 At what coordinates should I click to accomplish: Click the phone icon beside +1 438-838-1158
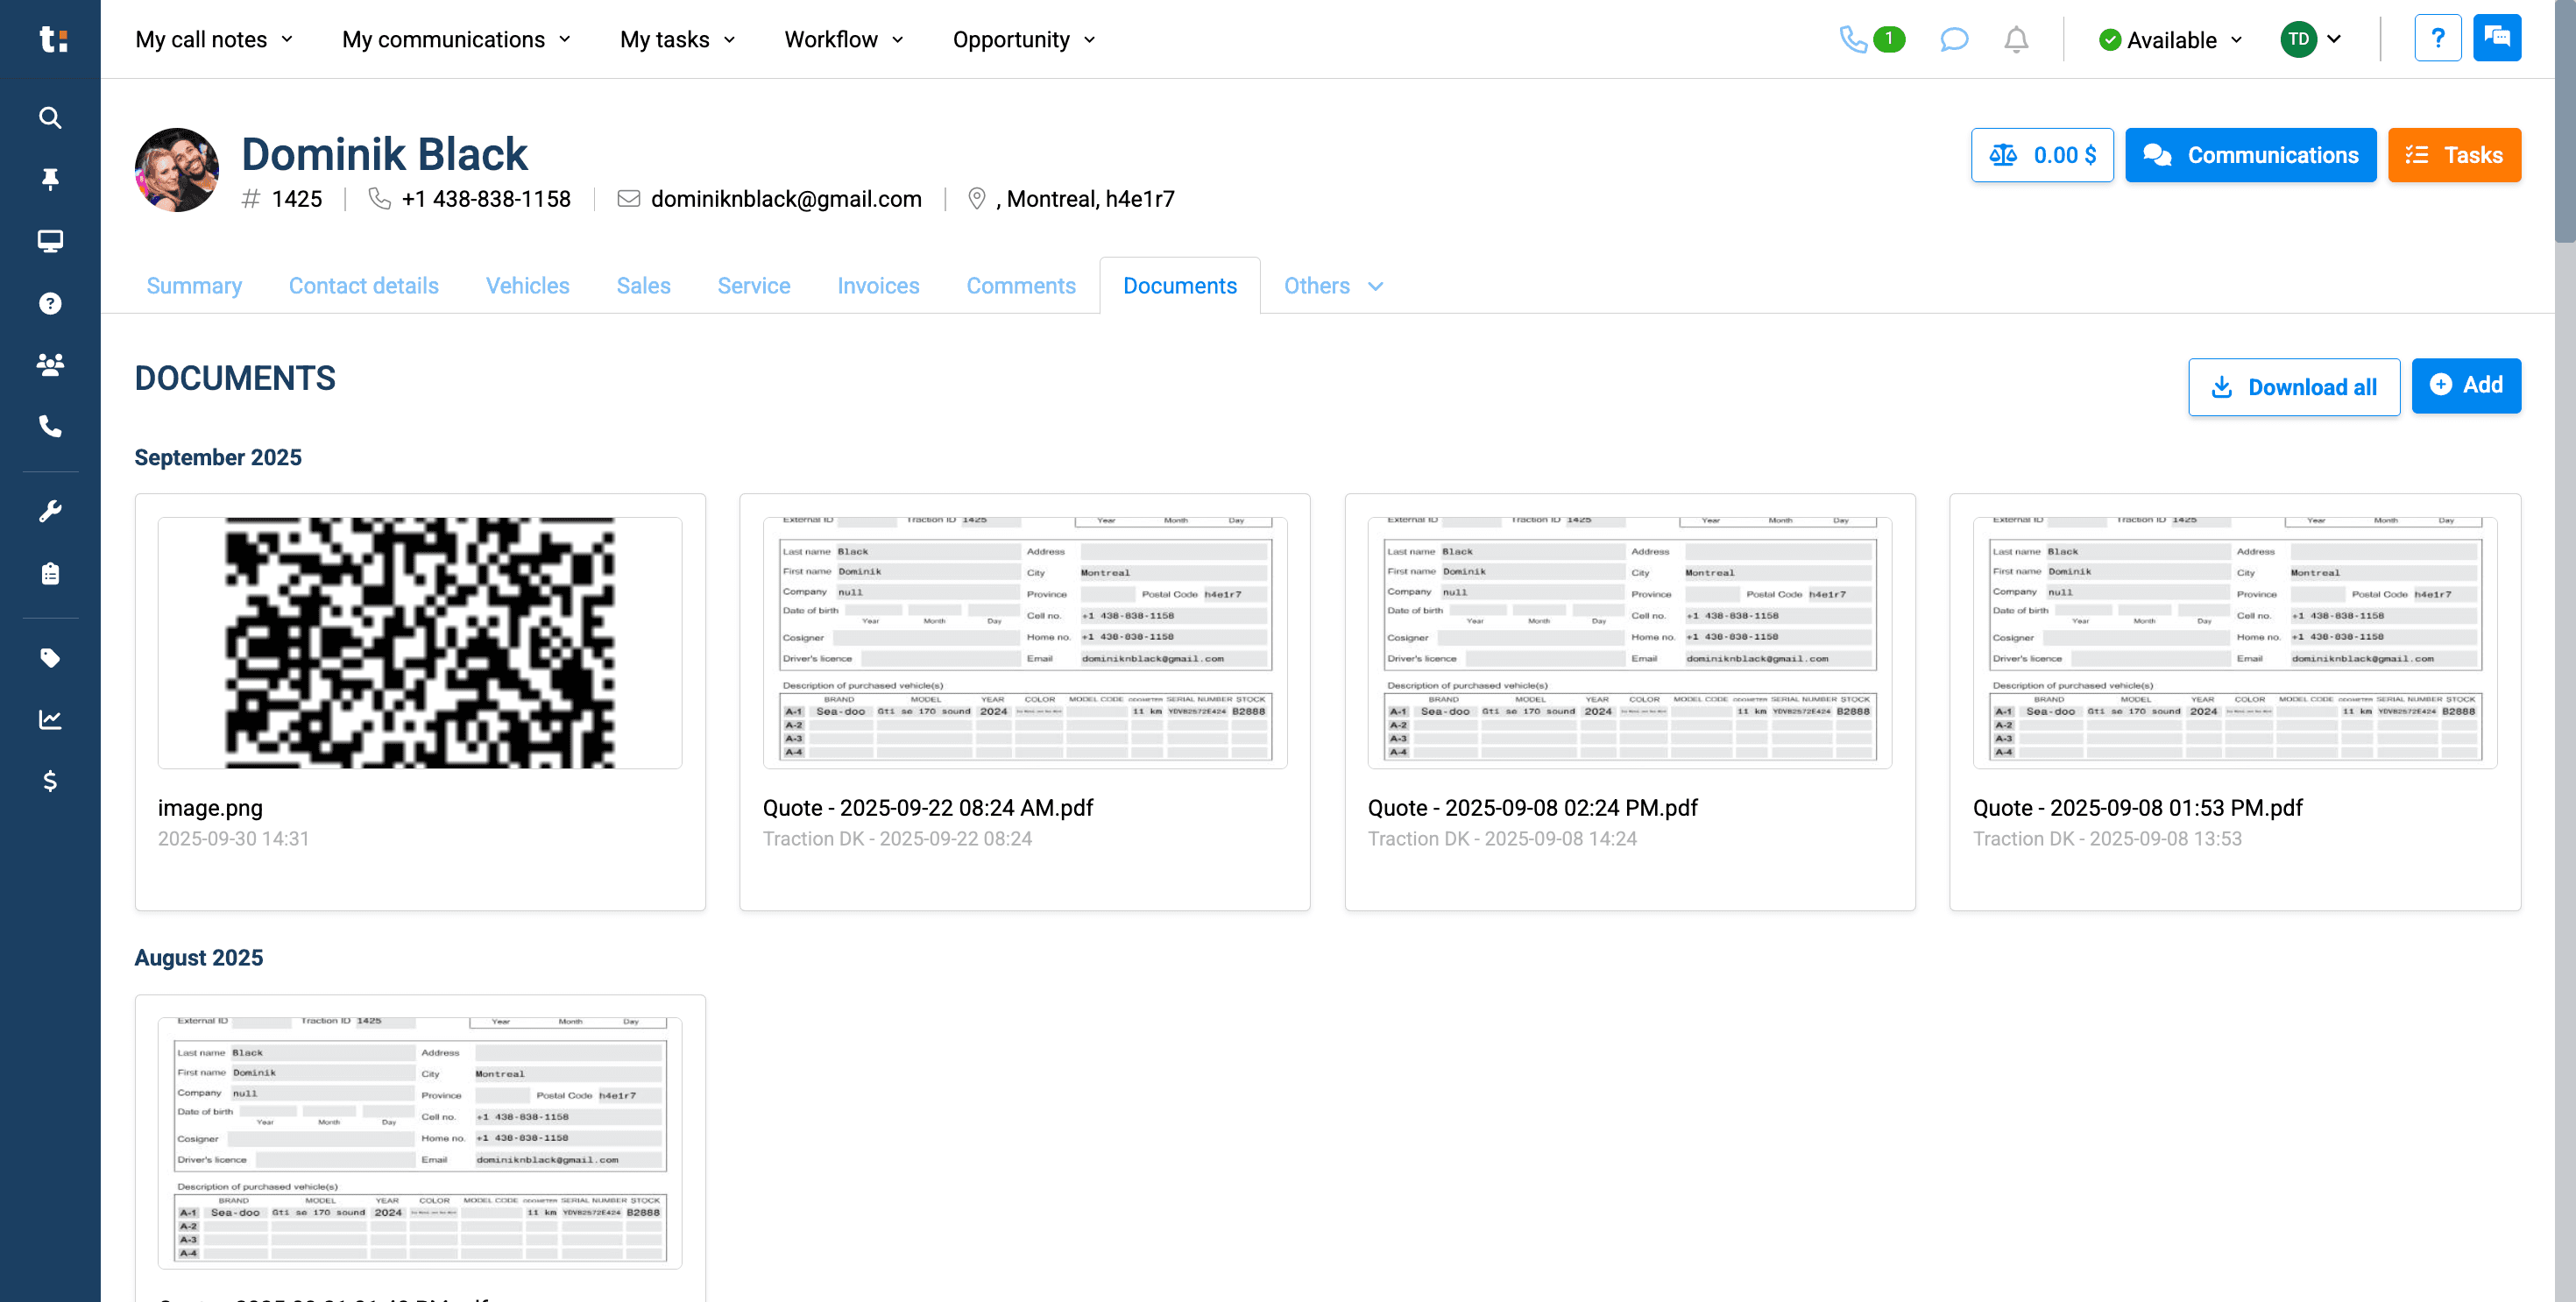(x=380, y=199)
